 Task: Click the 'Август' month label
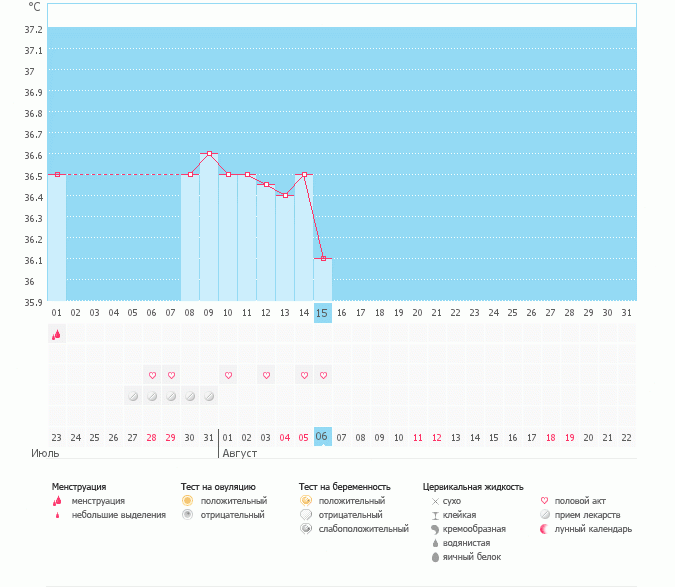[x=239, y=453]
